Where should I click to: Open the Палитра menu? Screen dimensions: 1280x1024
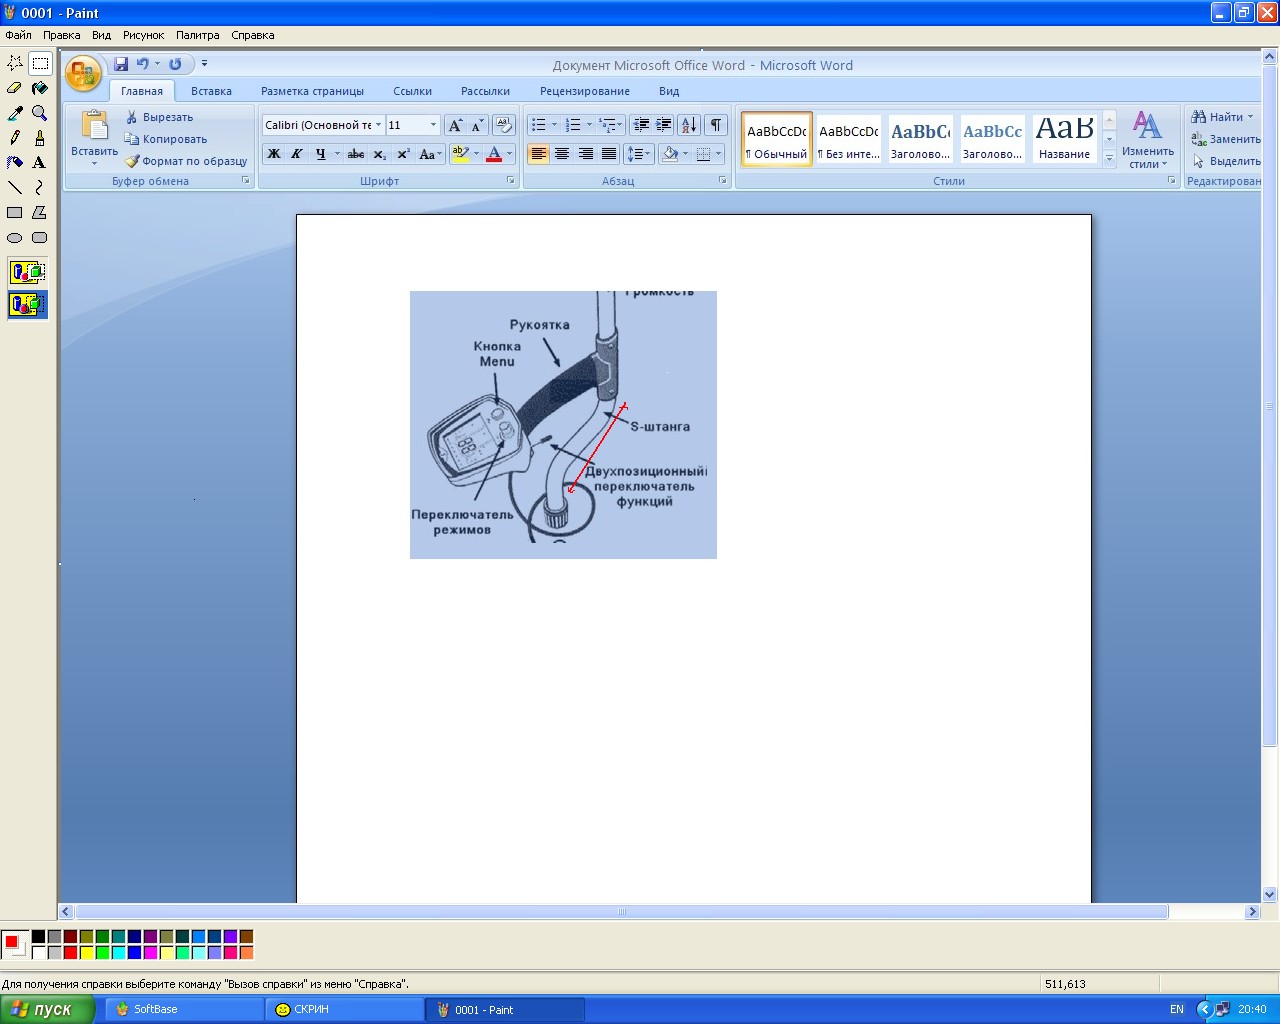coord(197,35)
